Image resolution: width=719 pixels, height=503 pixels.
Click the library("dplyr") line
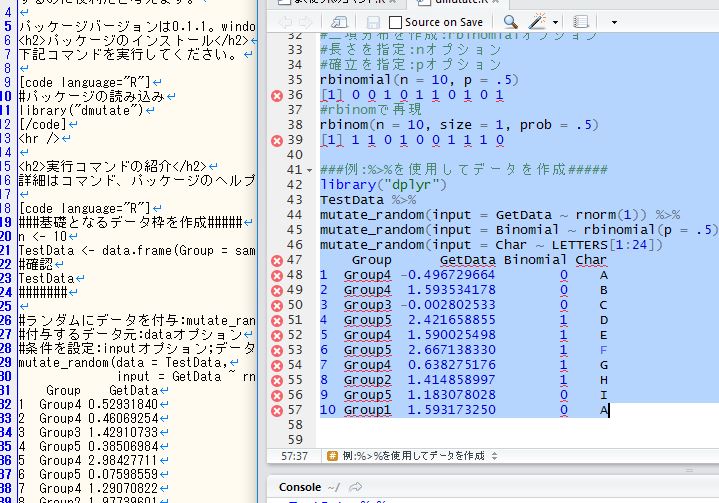tap(383, 185)
